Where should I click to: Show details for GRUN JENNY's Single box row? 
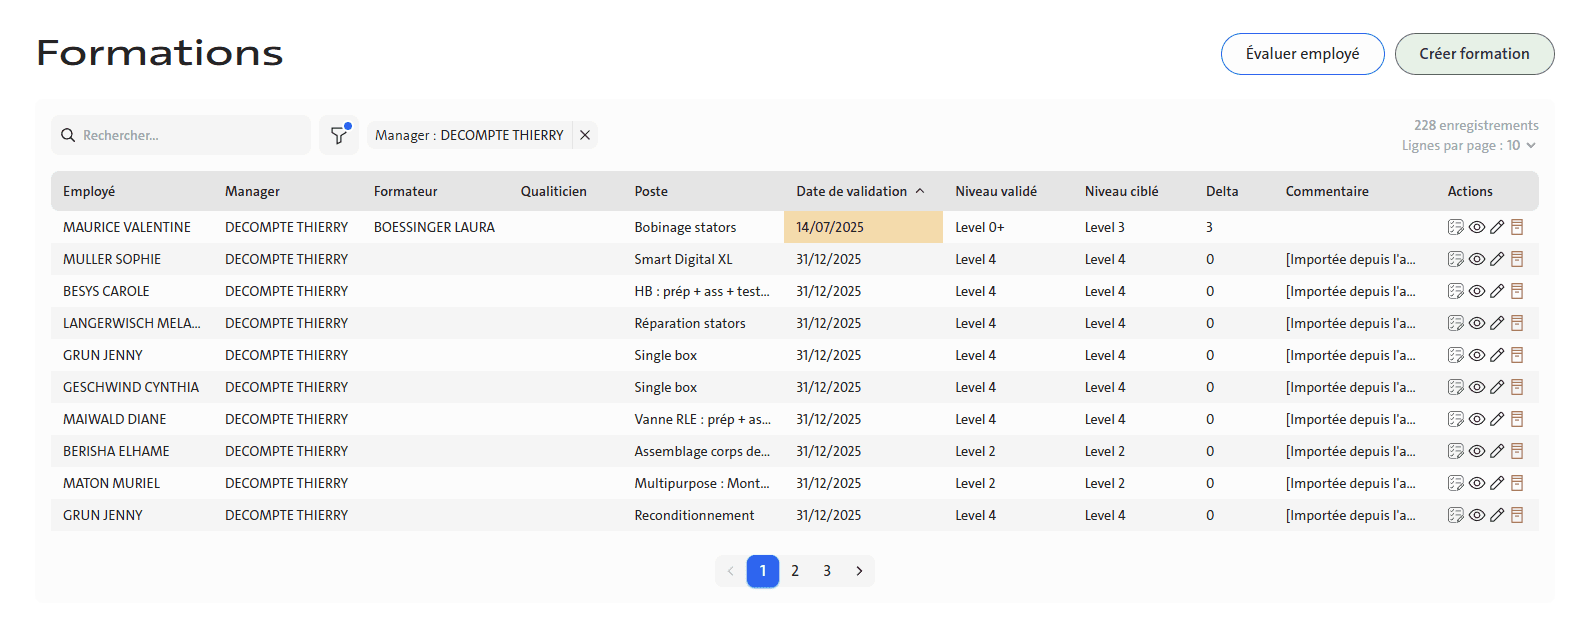tap(1477, 355)
